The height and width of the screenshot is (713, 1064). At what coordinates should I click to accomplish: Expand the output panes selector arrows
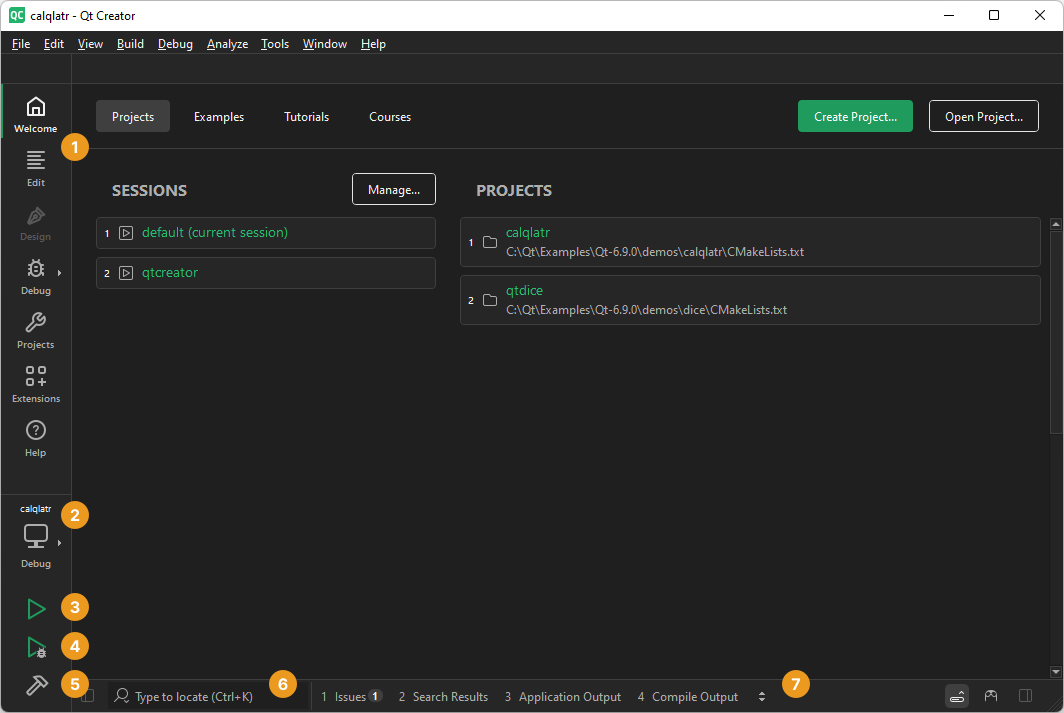pos(762,697)
